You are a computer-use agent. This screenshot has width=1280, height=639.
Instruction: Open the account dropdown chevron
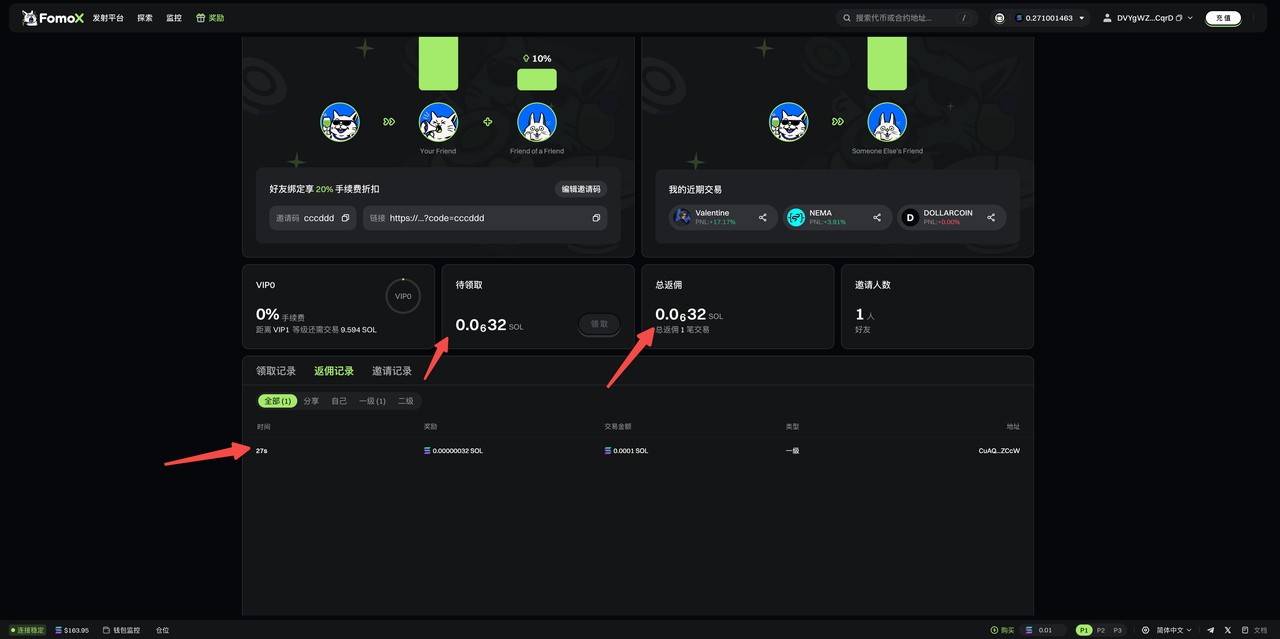pos(1190,18)
